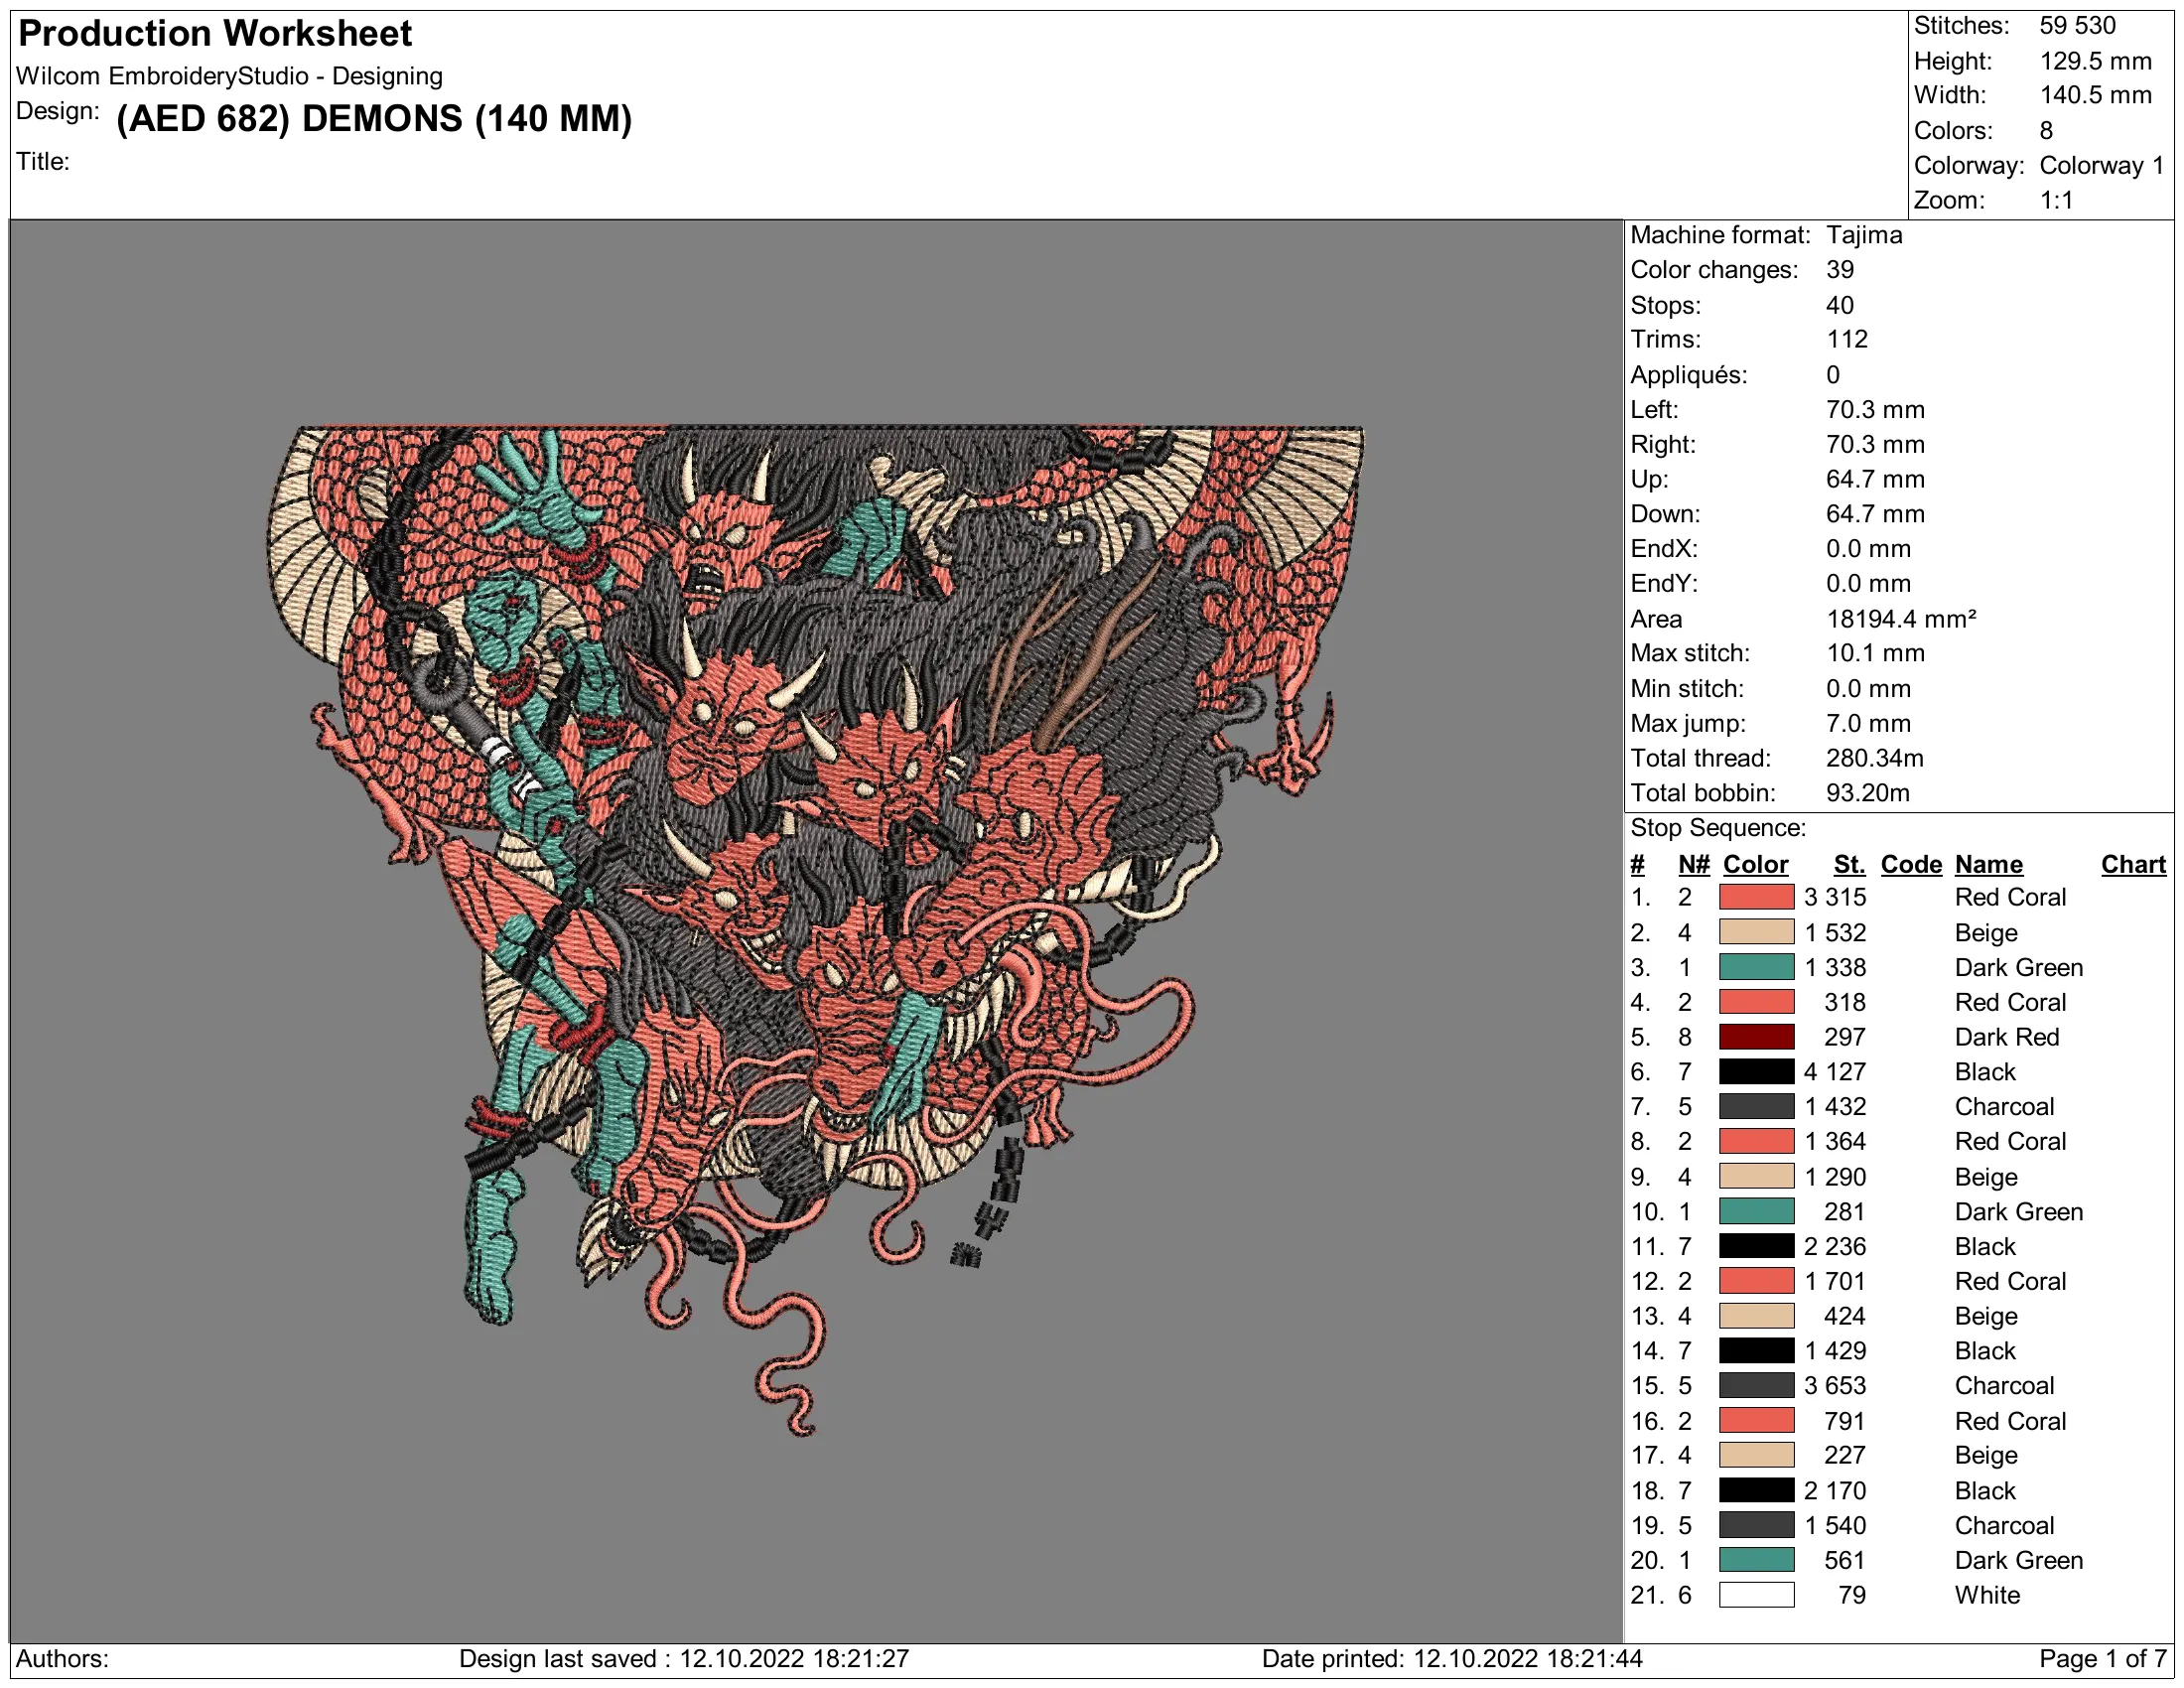
Task: Select the Black swatch in stop 6
Action: click(x=1756, y=1072)
